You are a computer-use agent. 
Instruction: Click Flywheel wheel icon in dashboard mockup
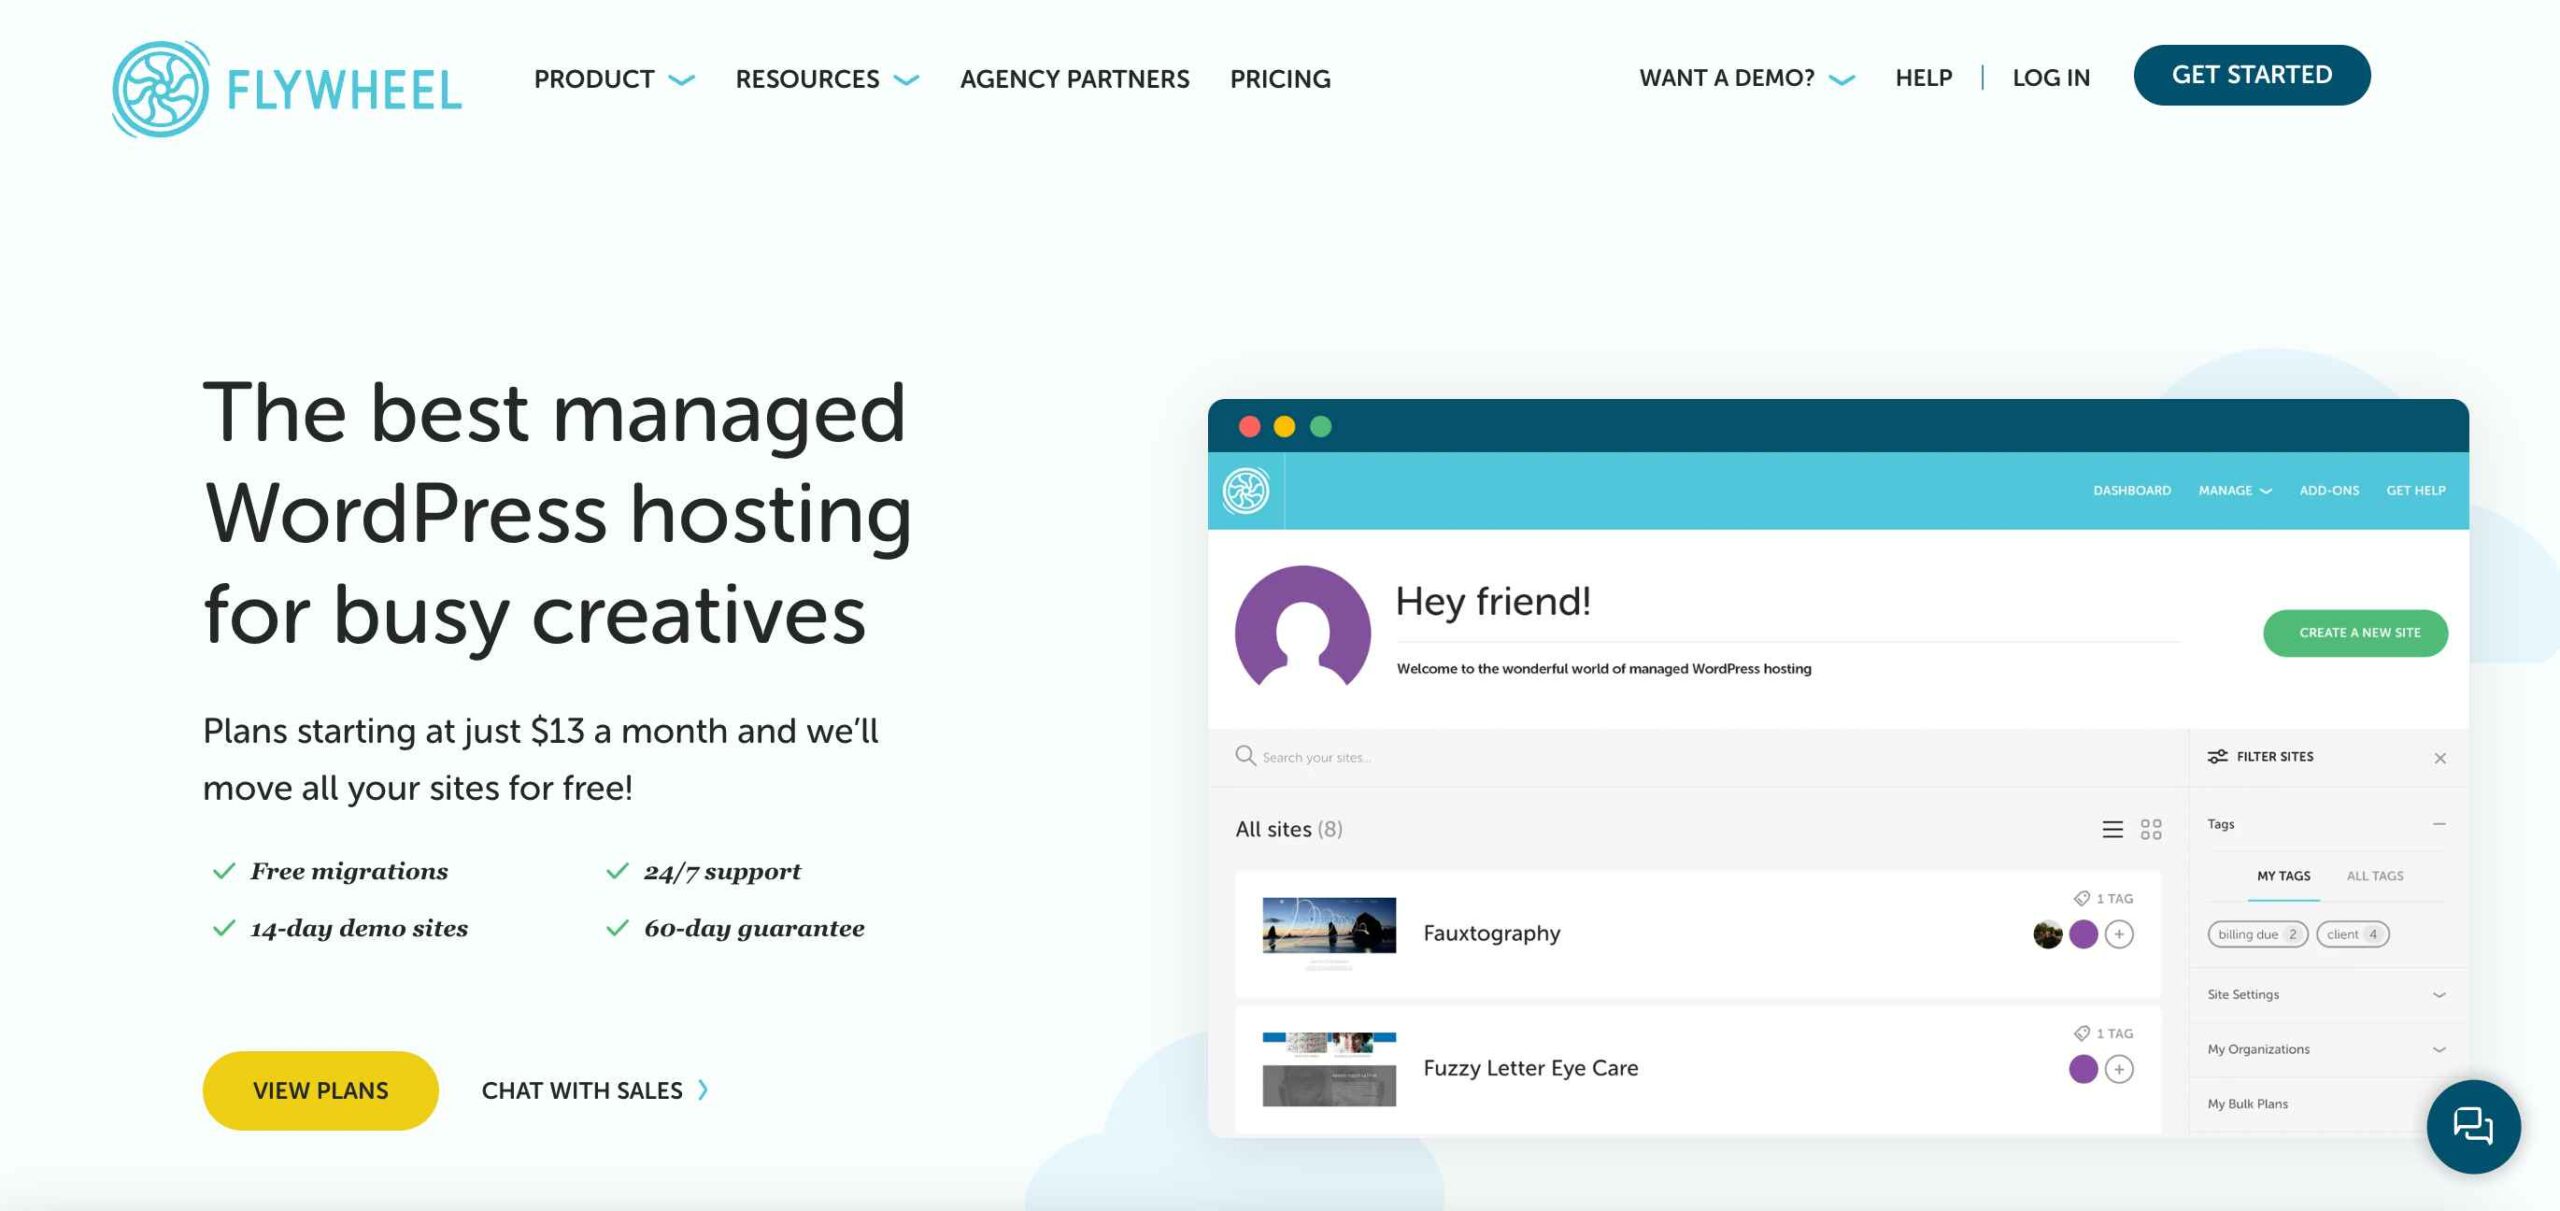(1246, 490)
